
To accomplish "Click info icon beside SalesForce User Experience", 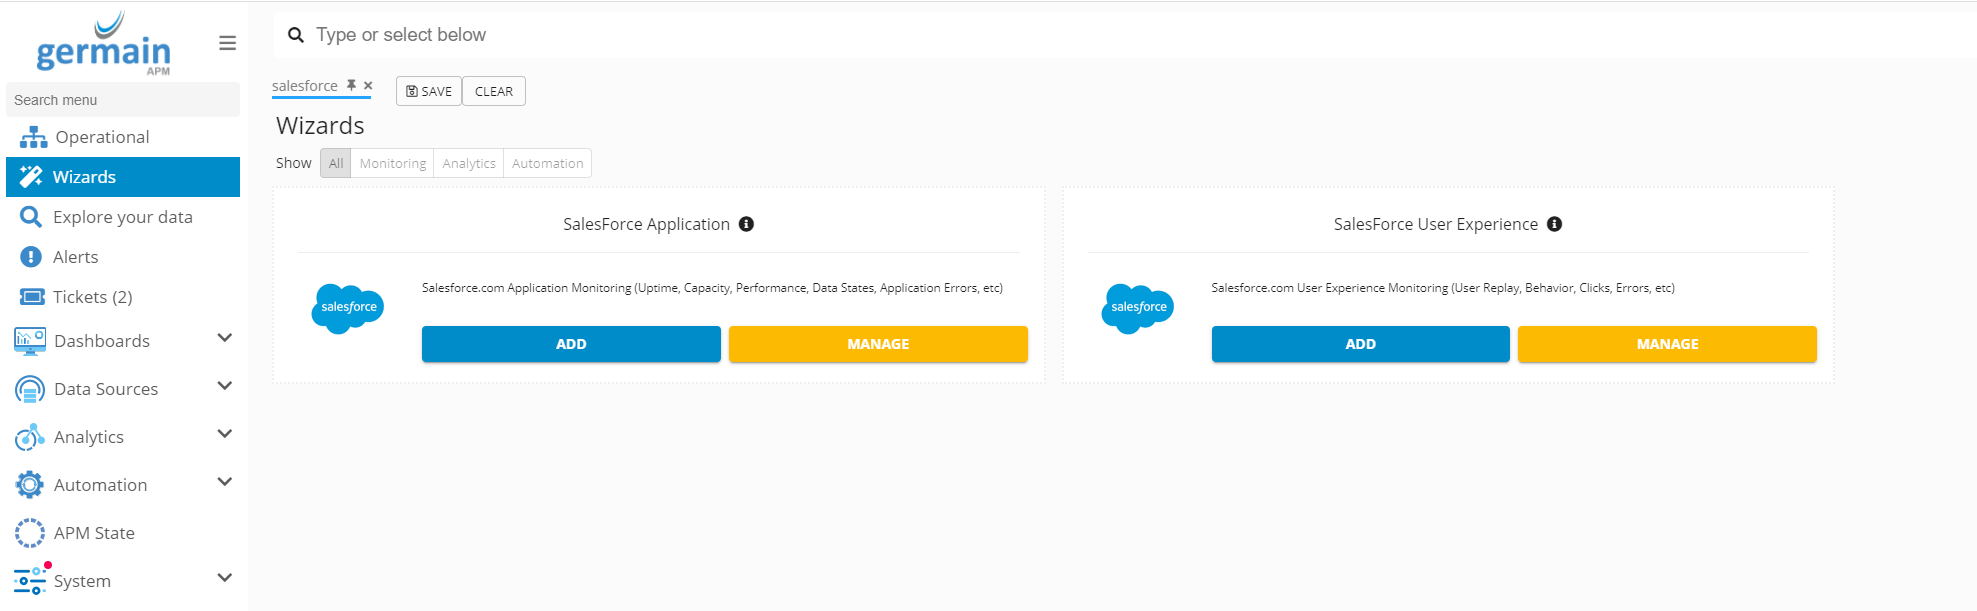I will (x=1554, y=224).
